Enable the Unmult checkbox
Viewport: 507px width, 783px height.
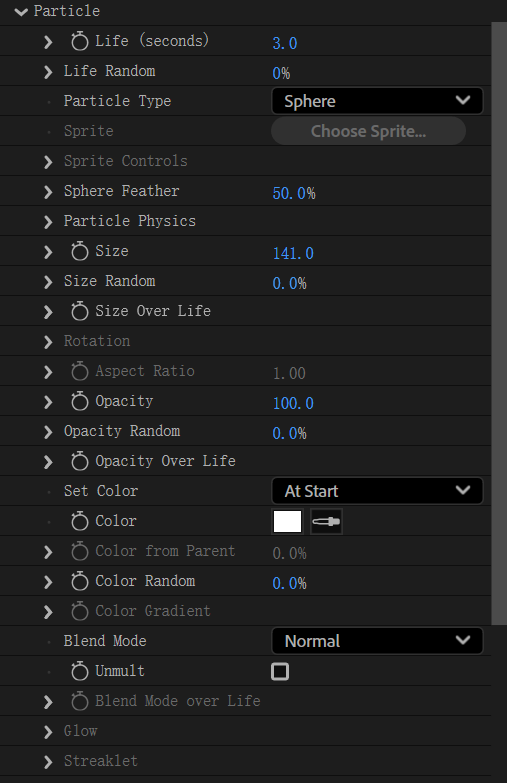[x=280, y=671]
